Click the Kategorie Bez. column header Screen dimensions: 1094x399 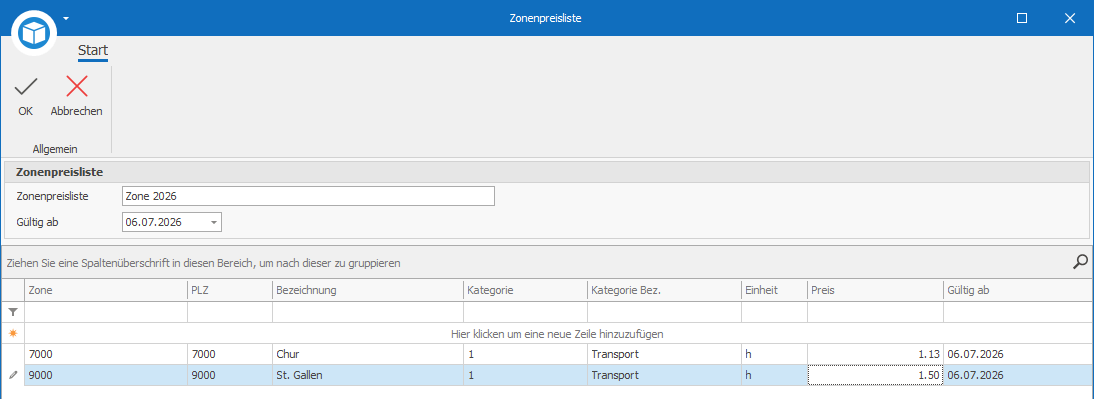664,290
